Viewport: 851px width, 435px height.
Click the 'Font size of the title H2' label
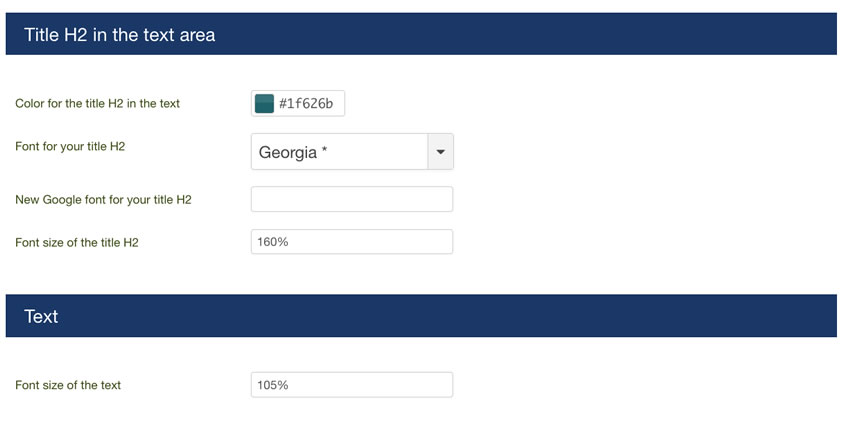[x=77, y=242]
